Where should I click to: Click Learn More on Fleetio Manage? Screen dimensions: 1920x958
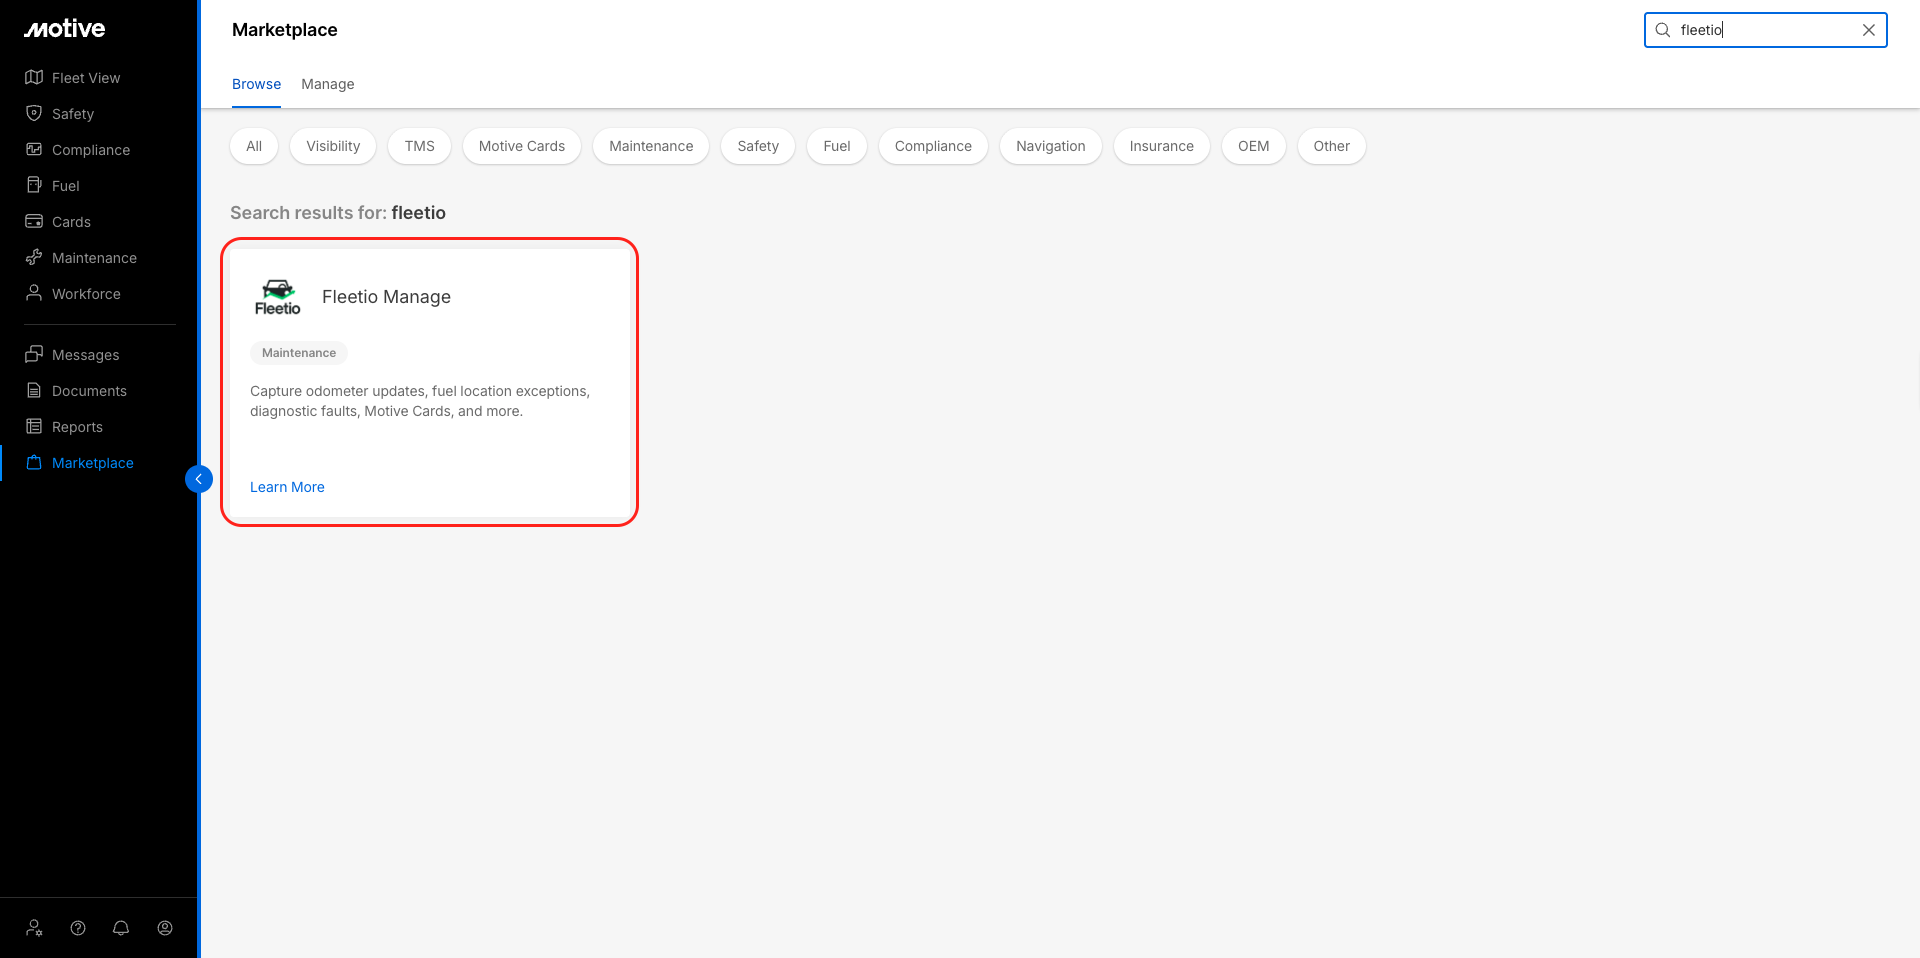[287, 487]
